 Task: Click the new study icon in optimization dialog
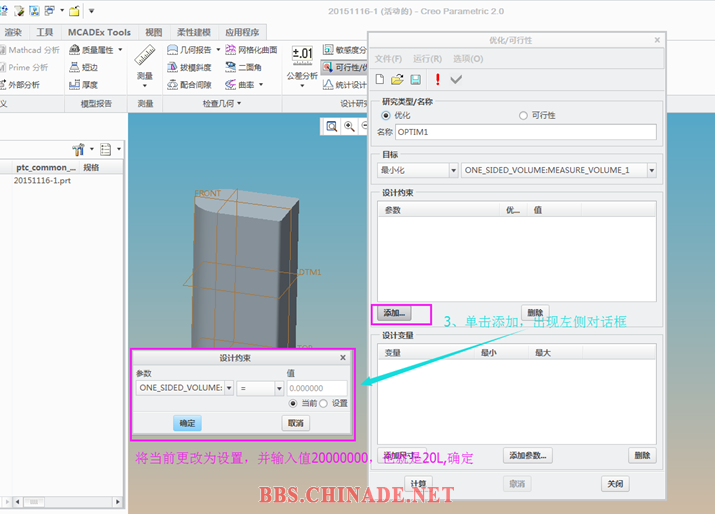379,79
